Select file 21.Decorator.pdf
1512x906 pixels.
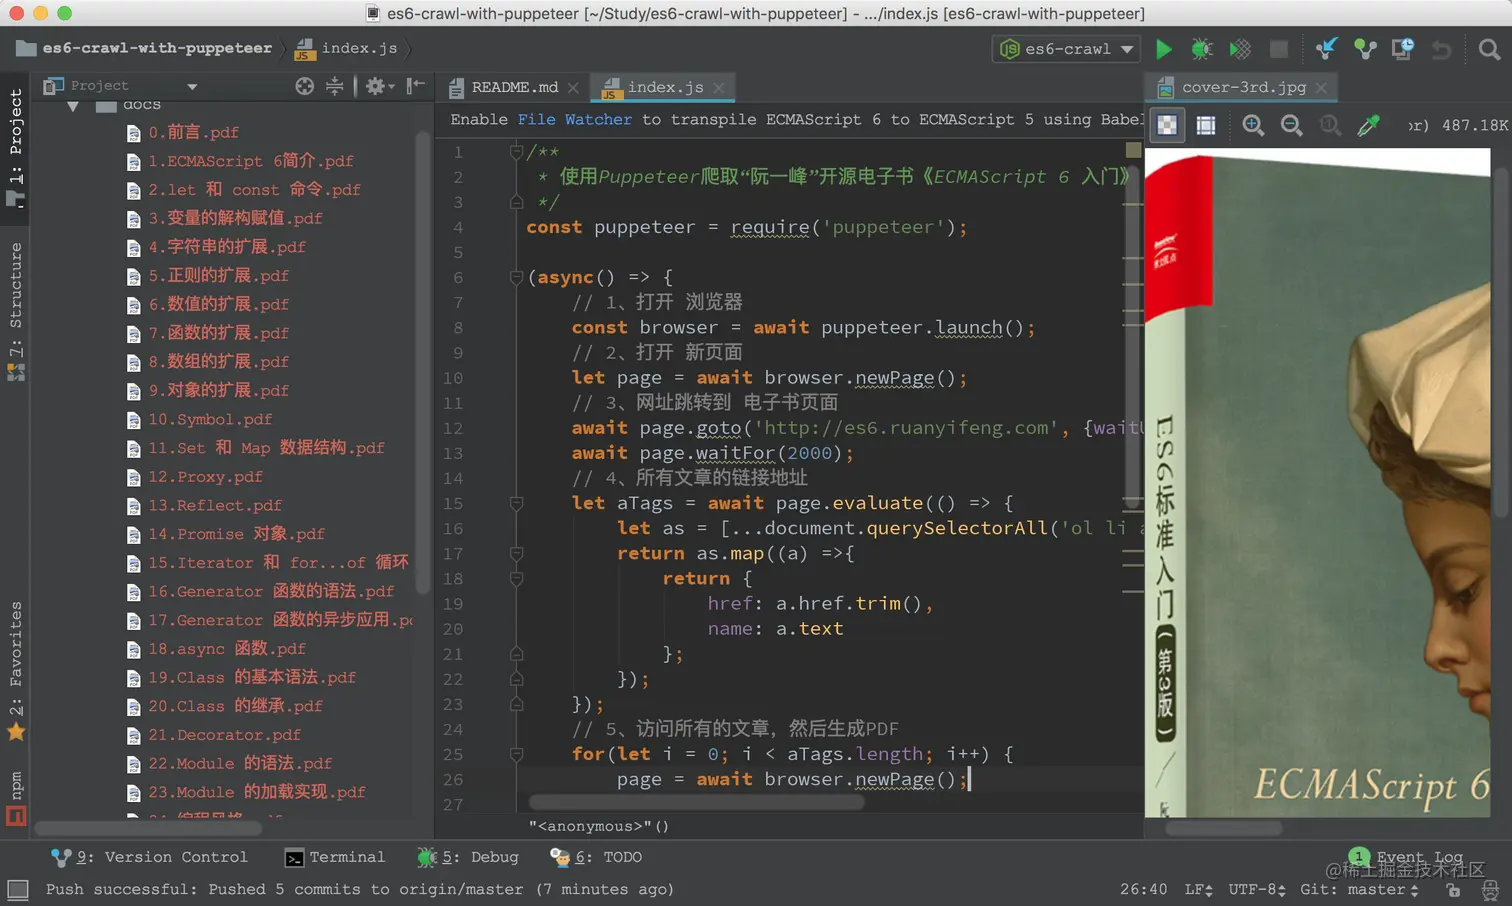pos(213,735)
